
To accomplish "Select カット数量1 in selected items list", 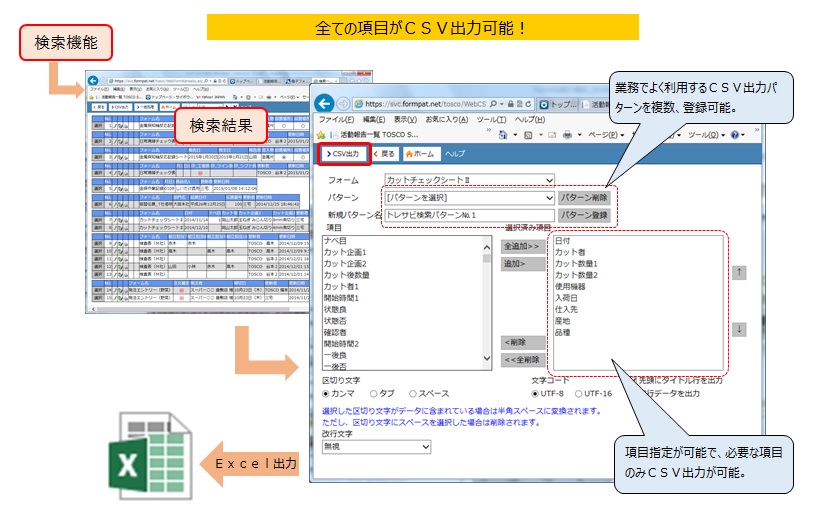I will [576, 264].
